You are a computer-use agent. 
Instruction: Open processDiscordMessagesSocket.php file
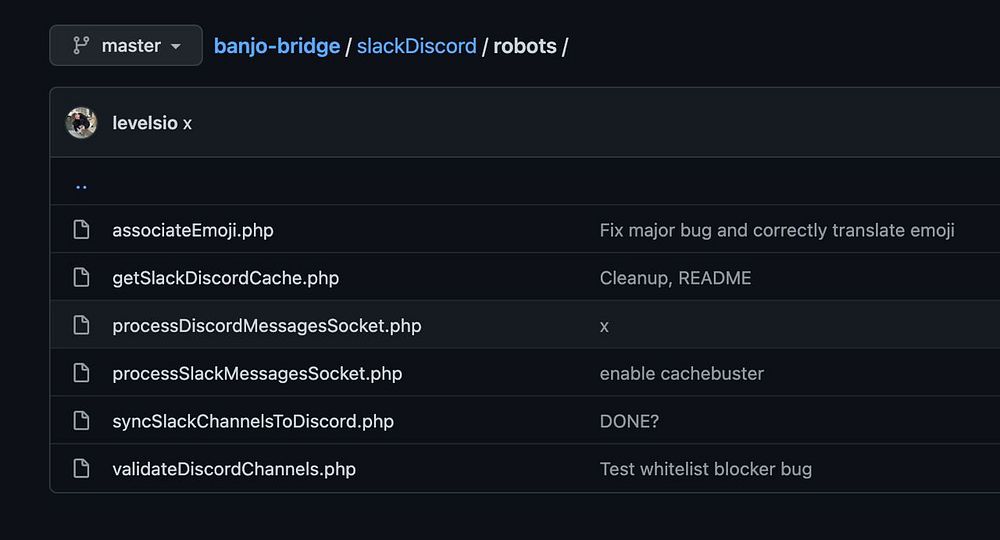pyautogui.click(x=267, y=326)
